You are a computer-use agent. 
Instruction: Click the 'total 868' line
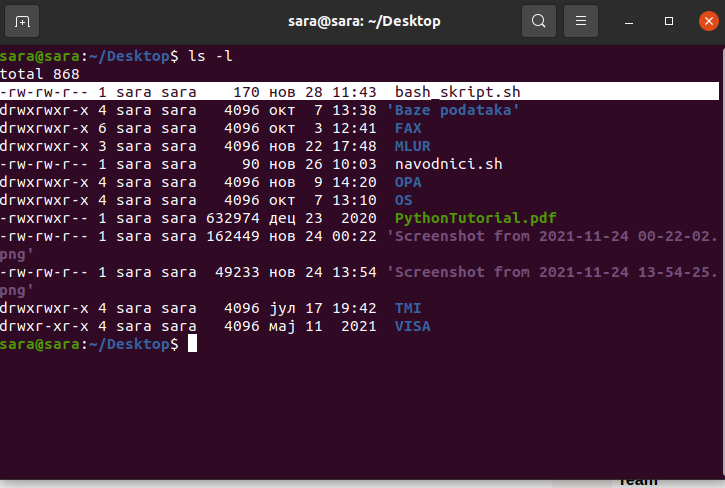40,74
